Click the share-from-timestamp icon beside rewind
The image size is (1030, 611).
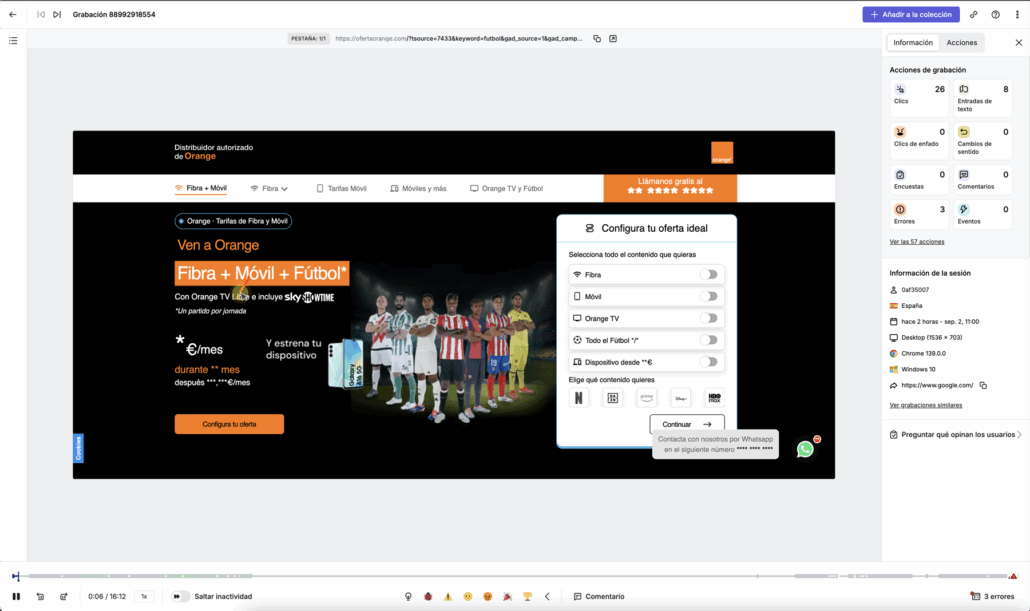pos(64,597)
